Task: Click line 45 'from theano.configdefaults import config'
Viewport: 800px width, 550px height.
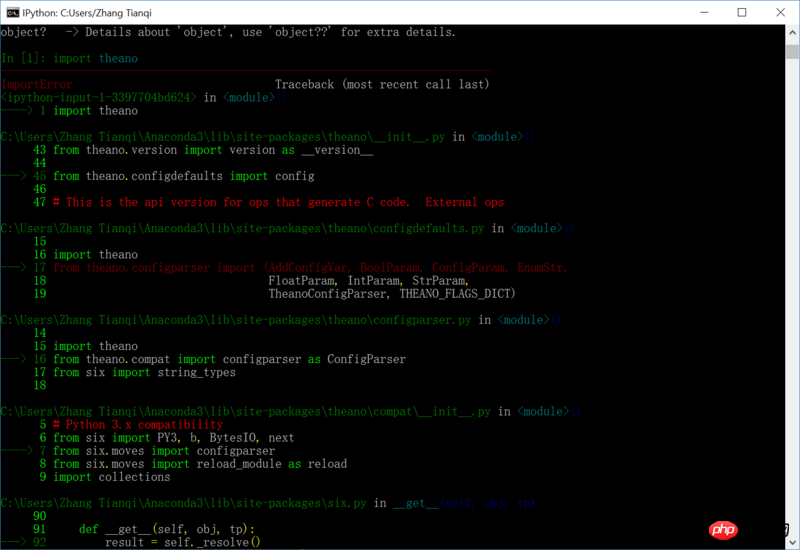Action: point(184,176)
